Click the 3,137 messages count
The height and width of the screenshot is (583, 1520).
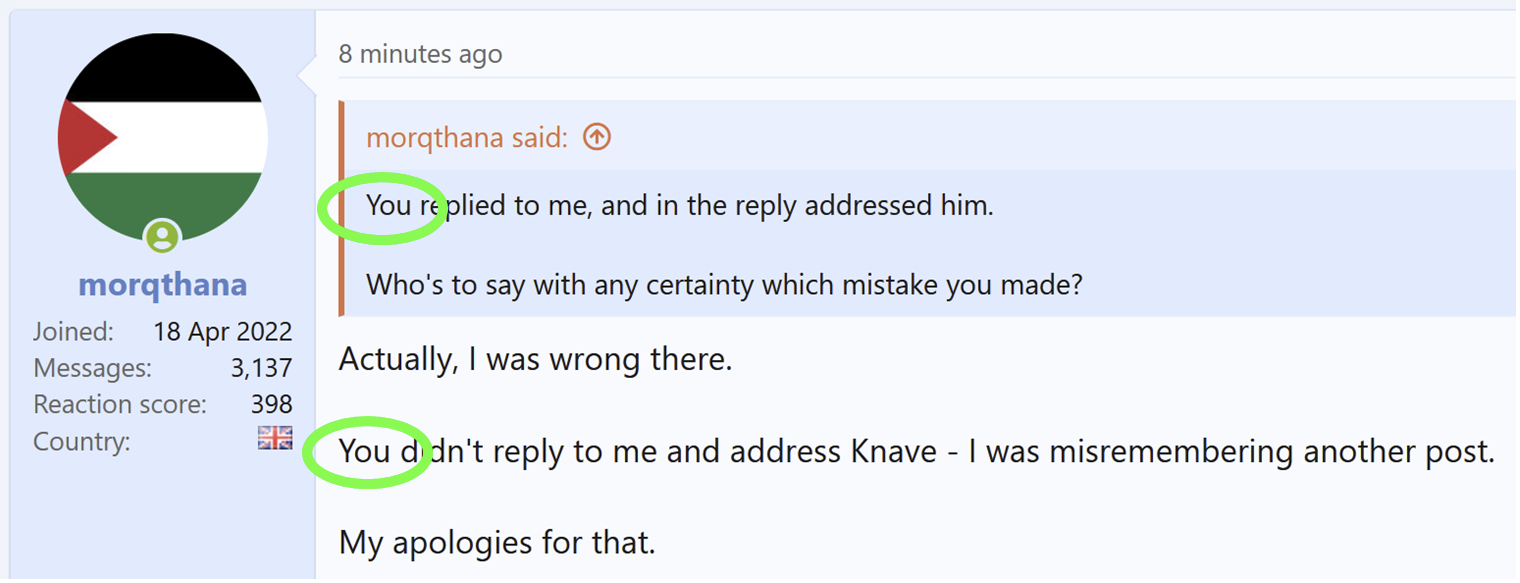pos(261,368)
